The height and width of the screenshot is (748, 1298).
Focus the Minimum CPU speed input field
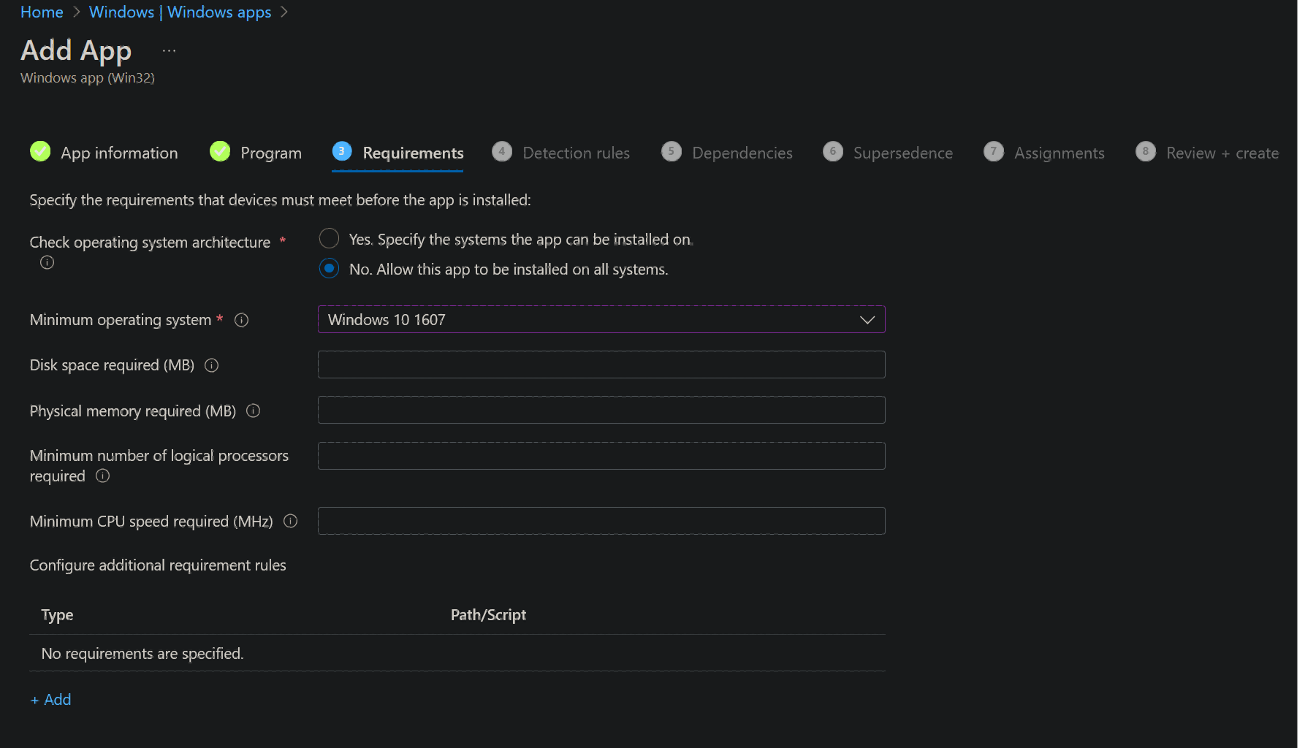pyautogui.click(x=601, y=521)
